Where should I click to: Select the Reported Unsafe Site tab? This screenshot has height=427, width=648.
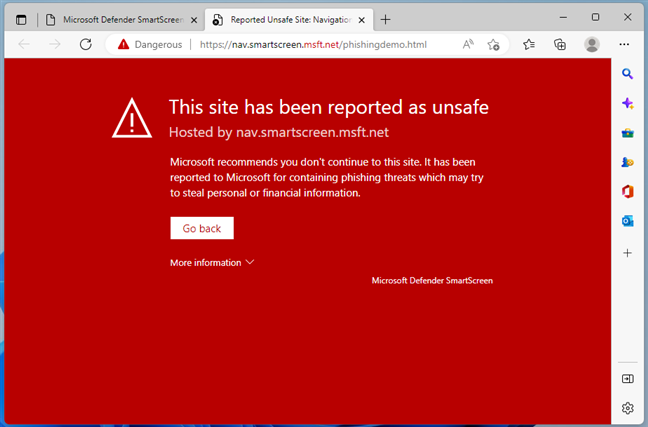(289, 19)
